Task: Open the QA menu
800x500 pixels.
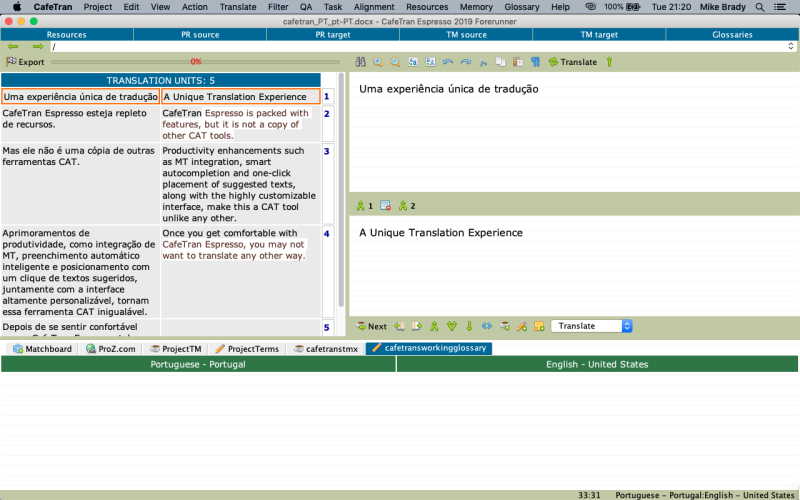Action: (x=306, y=7)
